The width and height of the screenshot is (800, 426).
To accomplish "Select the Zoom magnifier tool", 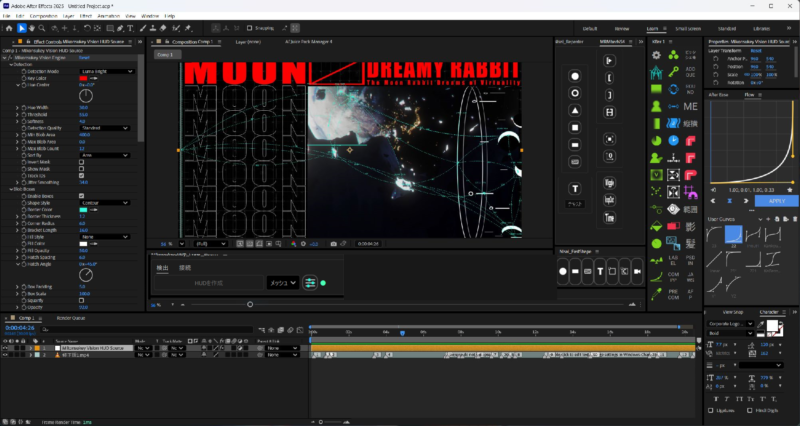I will pyautogui.click(x=42, y=29).
